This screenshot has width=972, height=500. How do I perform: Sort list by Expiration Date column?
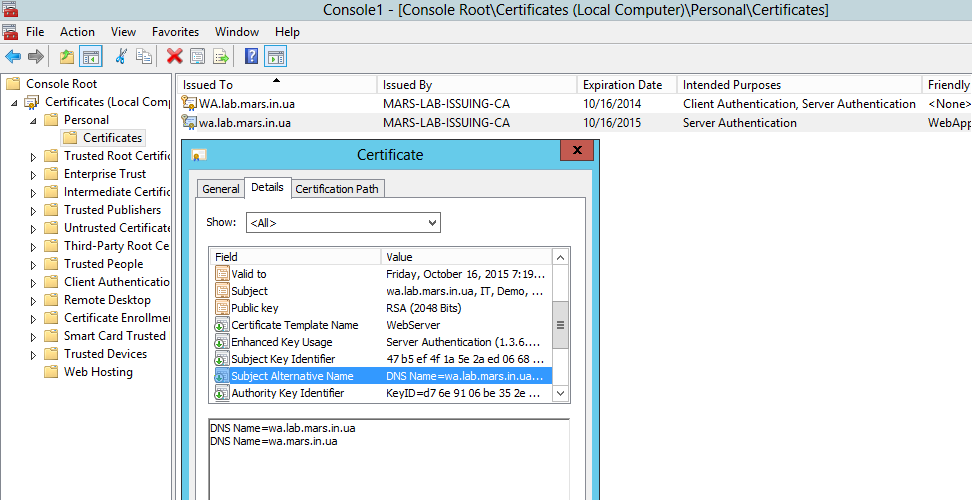tap(622, 85)
